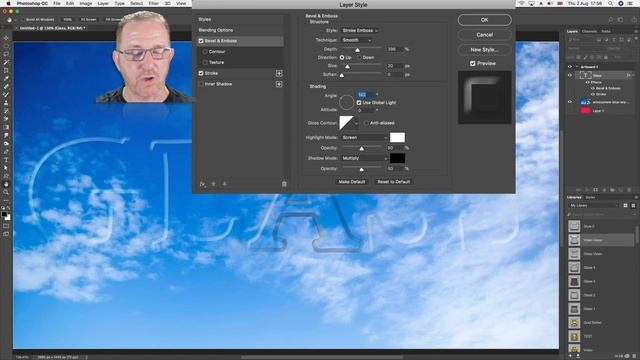Click the New Style... button

click(484, 50)
